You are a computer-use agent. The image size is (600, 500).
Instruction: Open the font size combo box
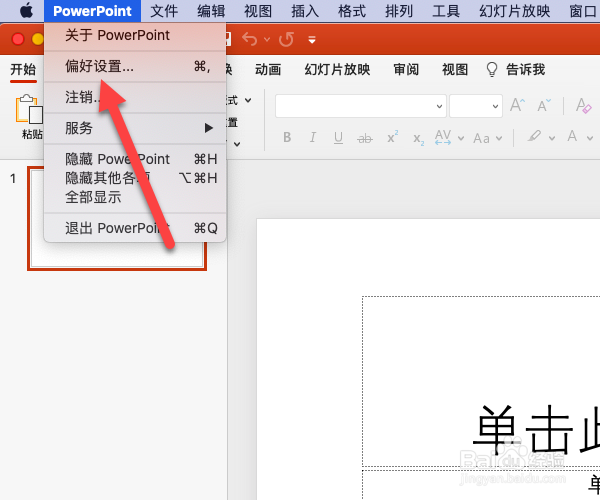476,106
